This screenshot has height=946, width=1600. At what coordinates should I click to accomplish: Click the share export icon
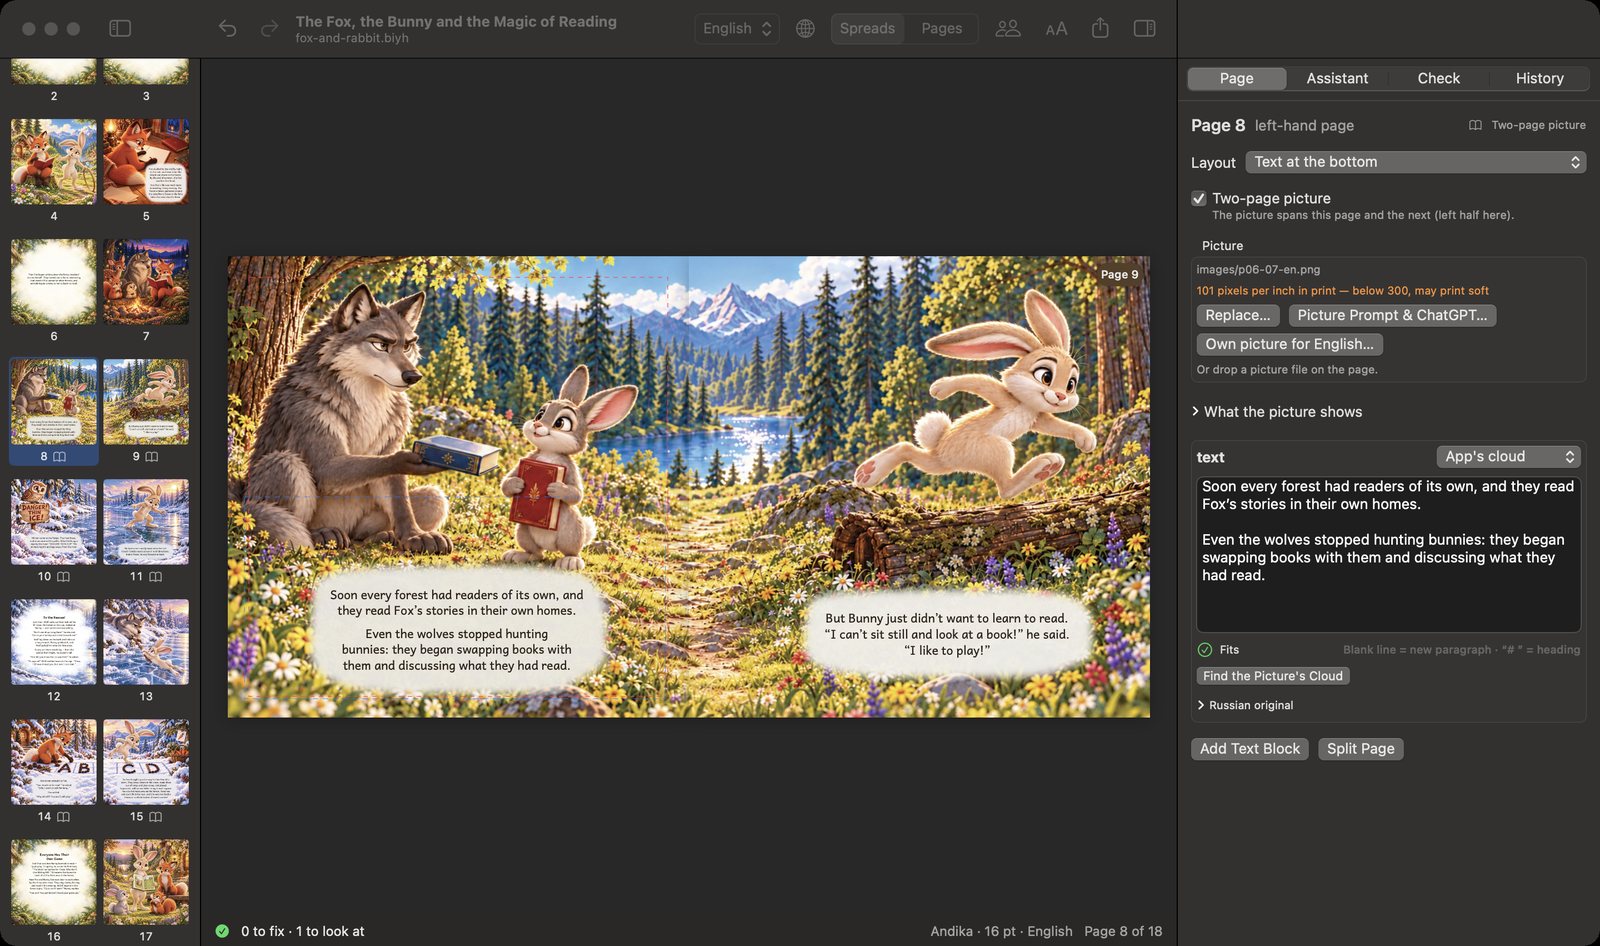1100,28
